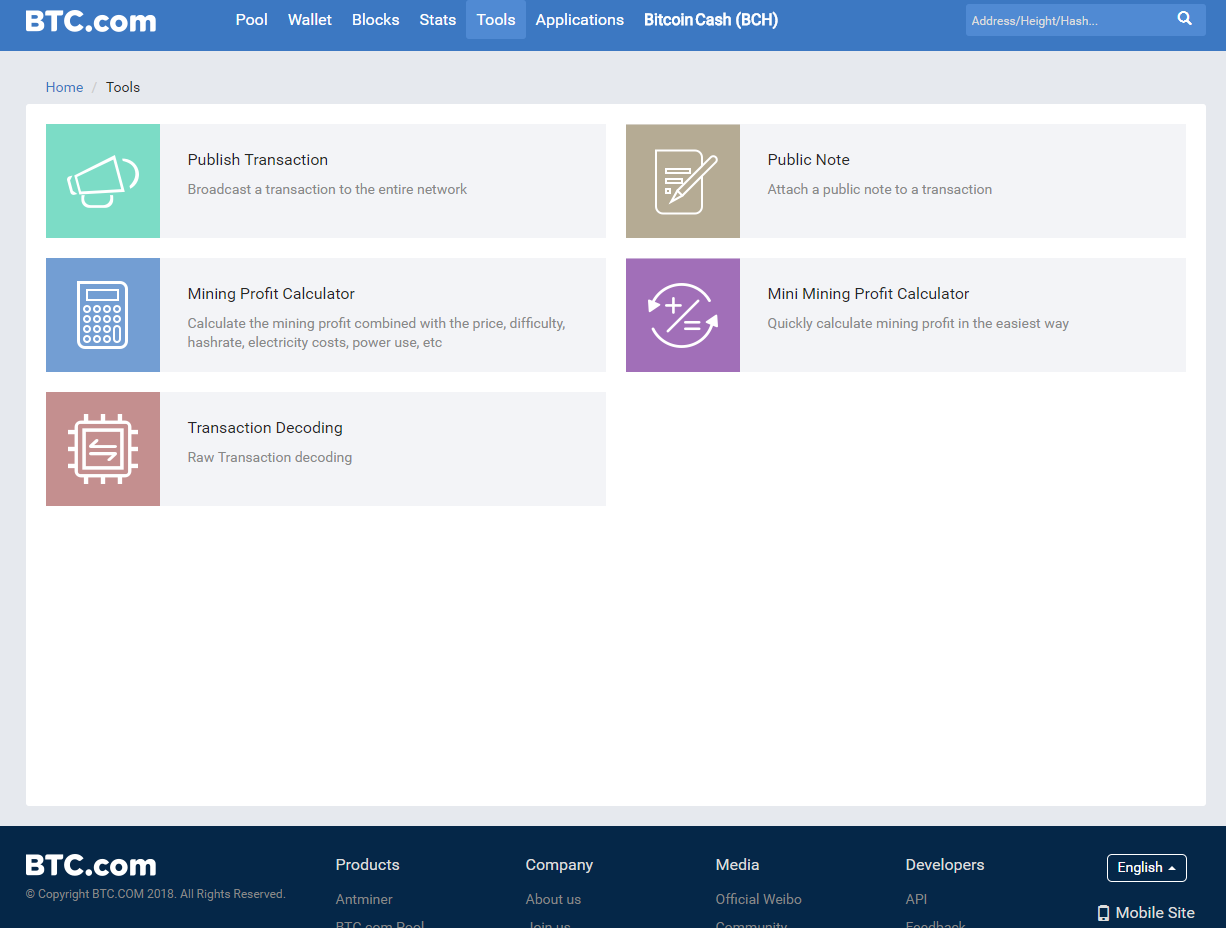
Task: Click the calculator Mining Profit icon
Action: click(103, 315)
